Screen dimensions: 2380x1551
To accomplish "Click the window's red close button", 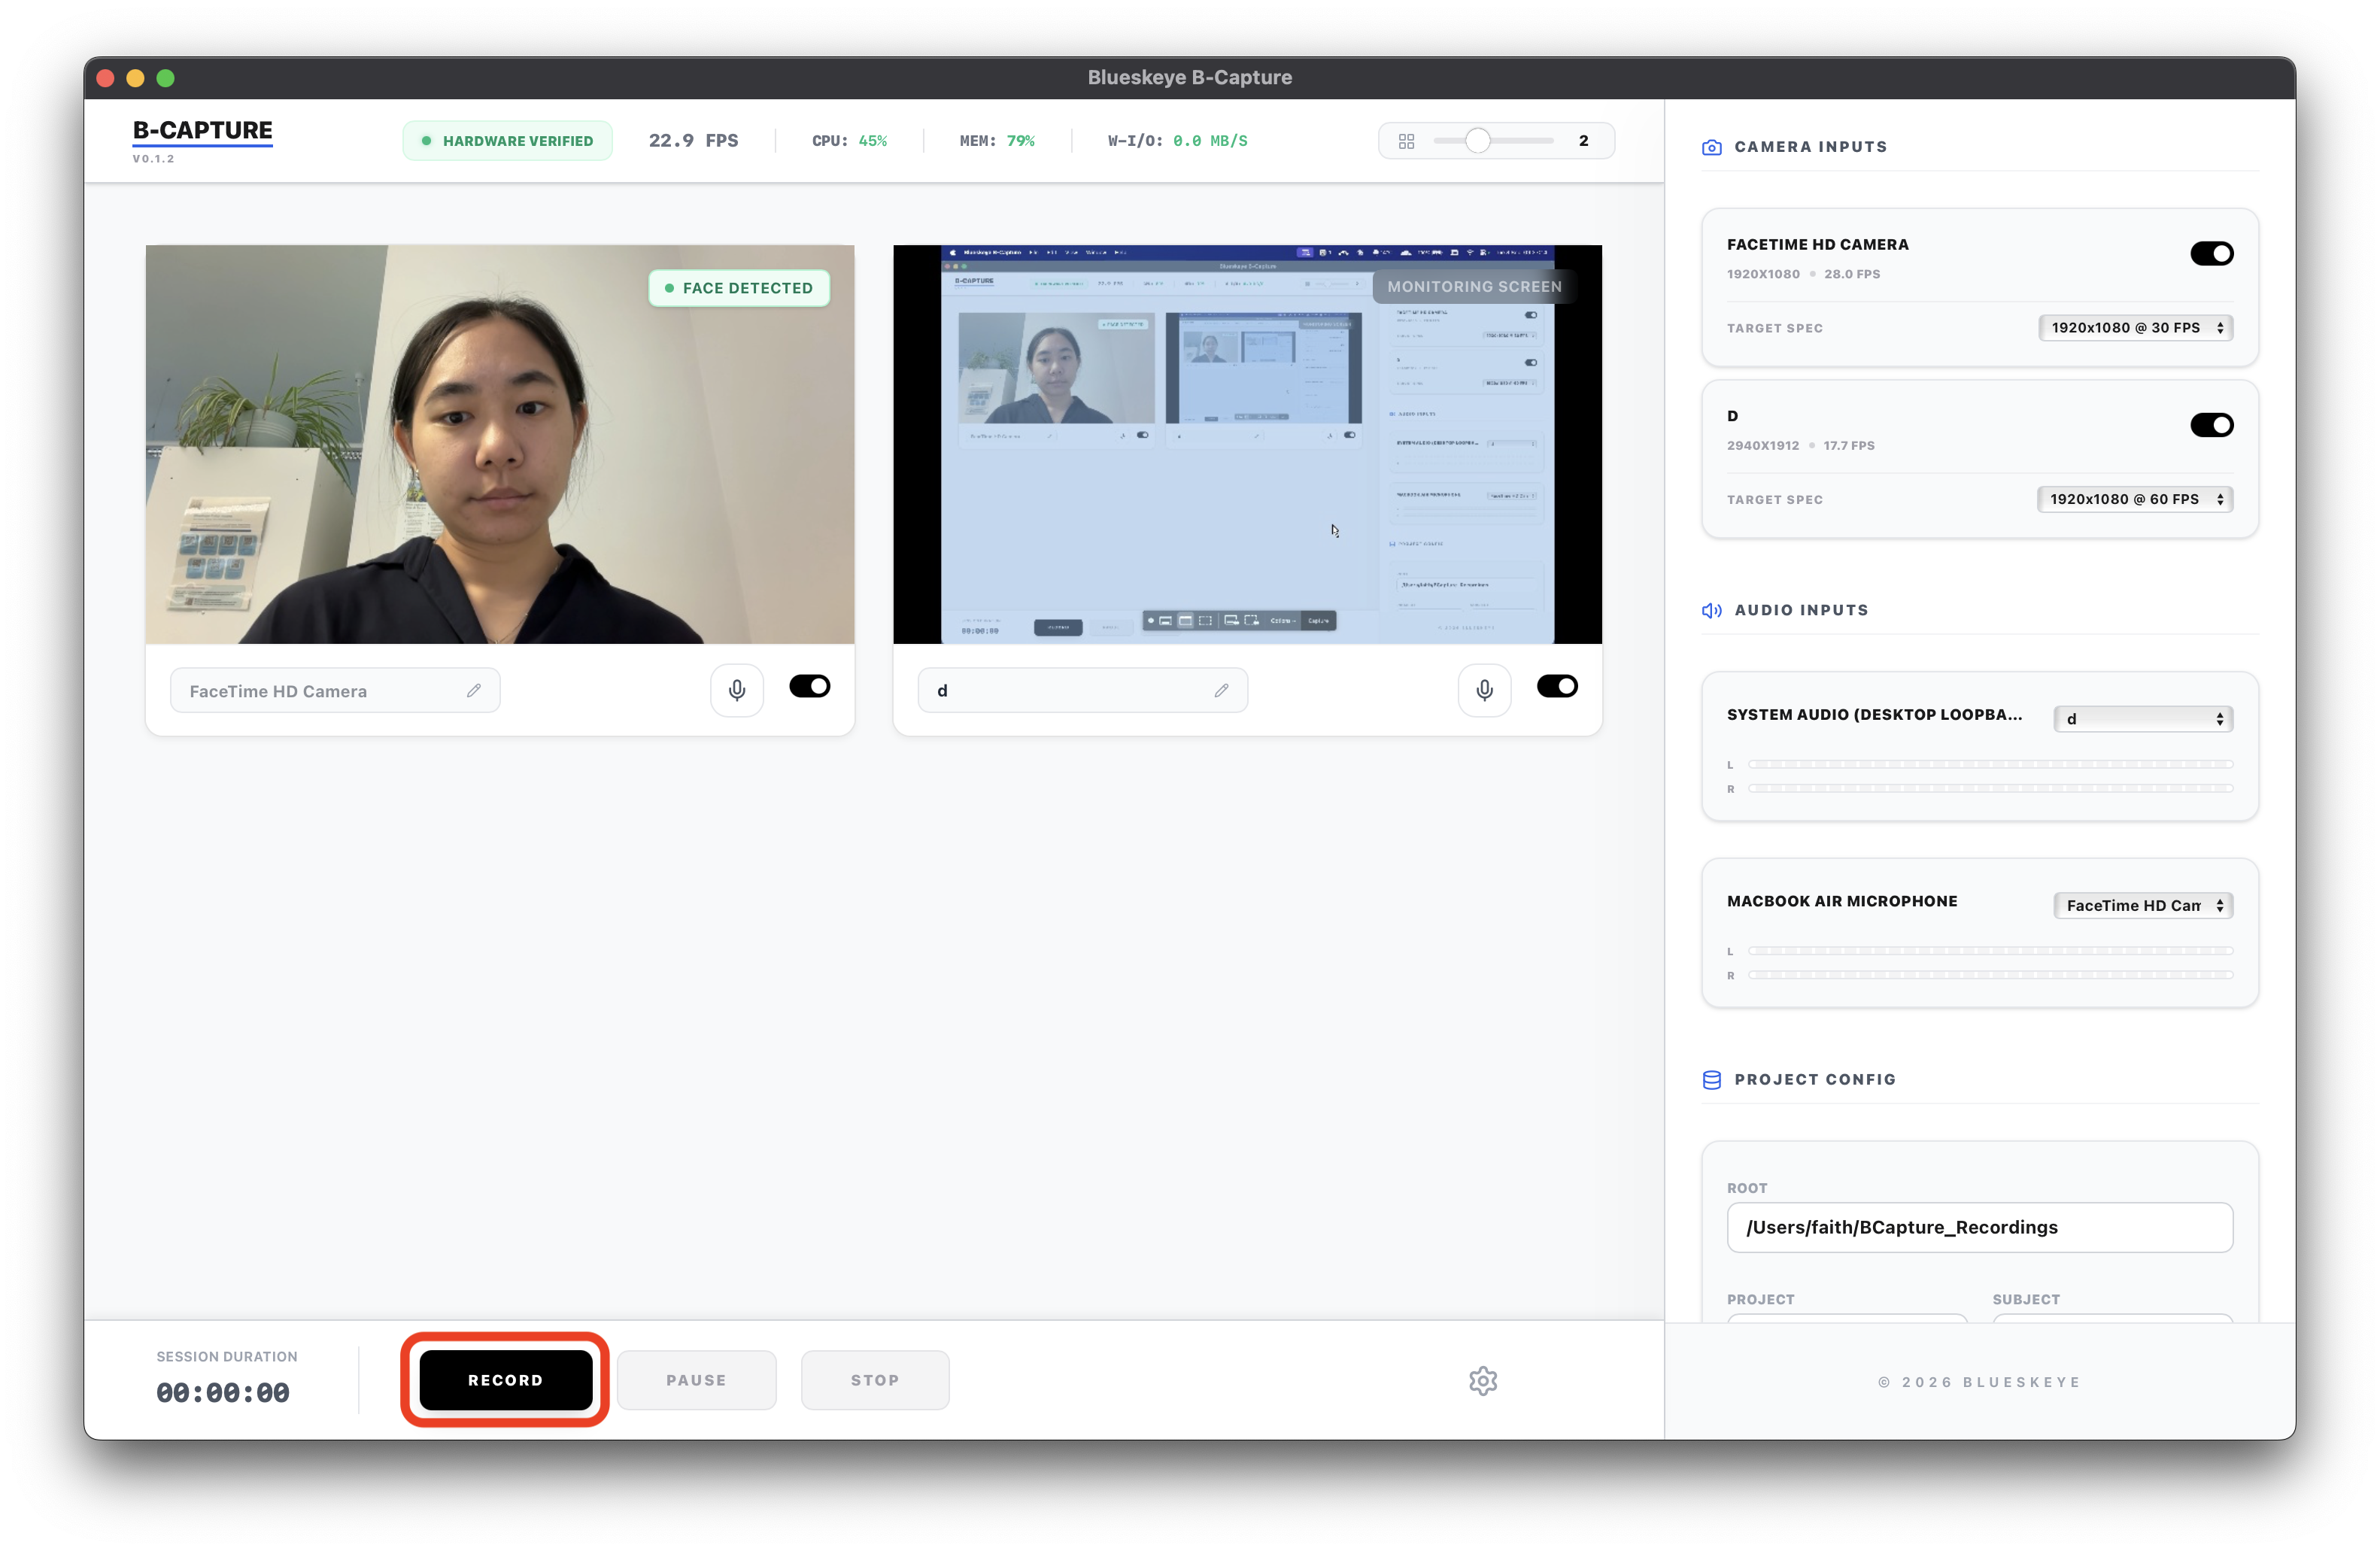I will [106, 78].
